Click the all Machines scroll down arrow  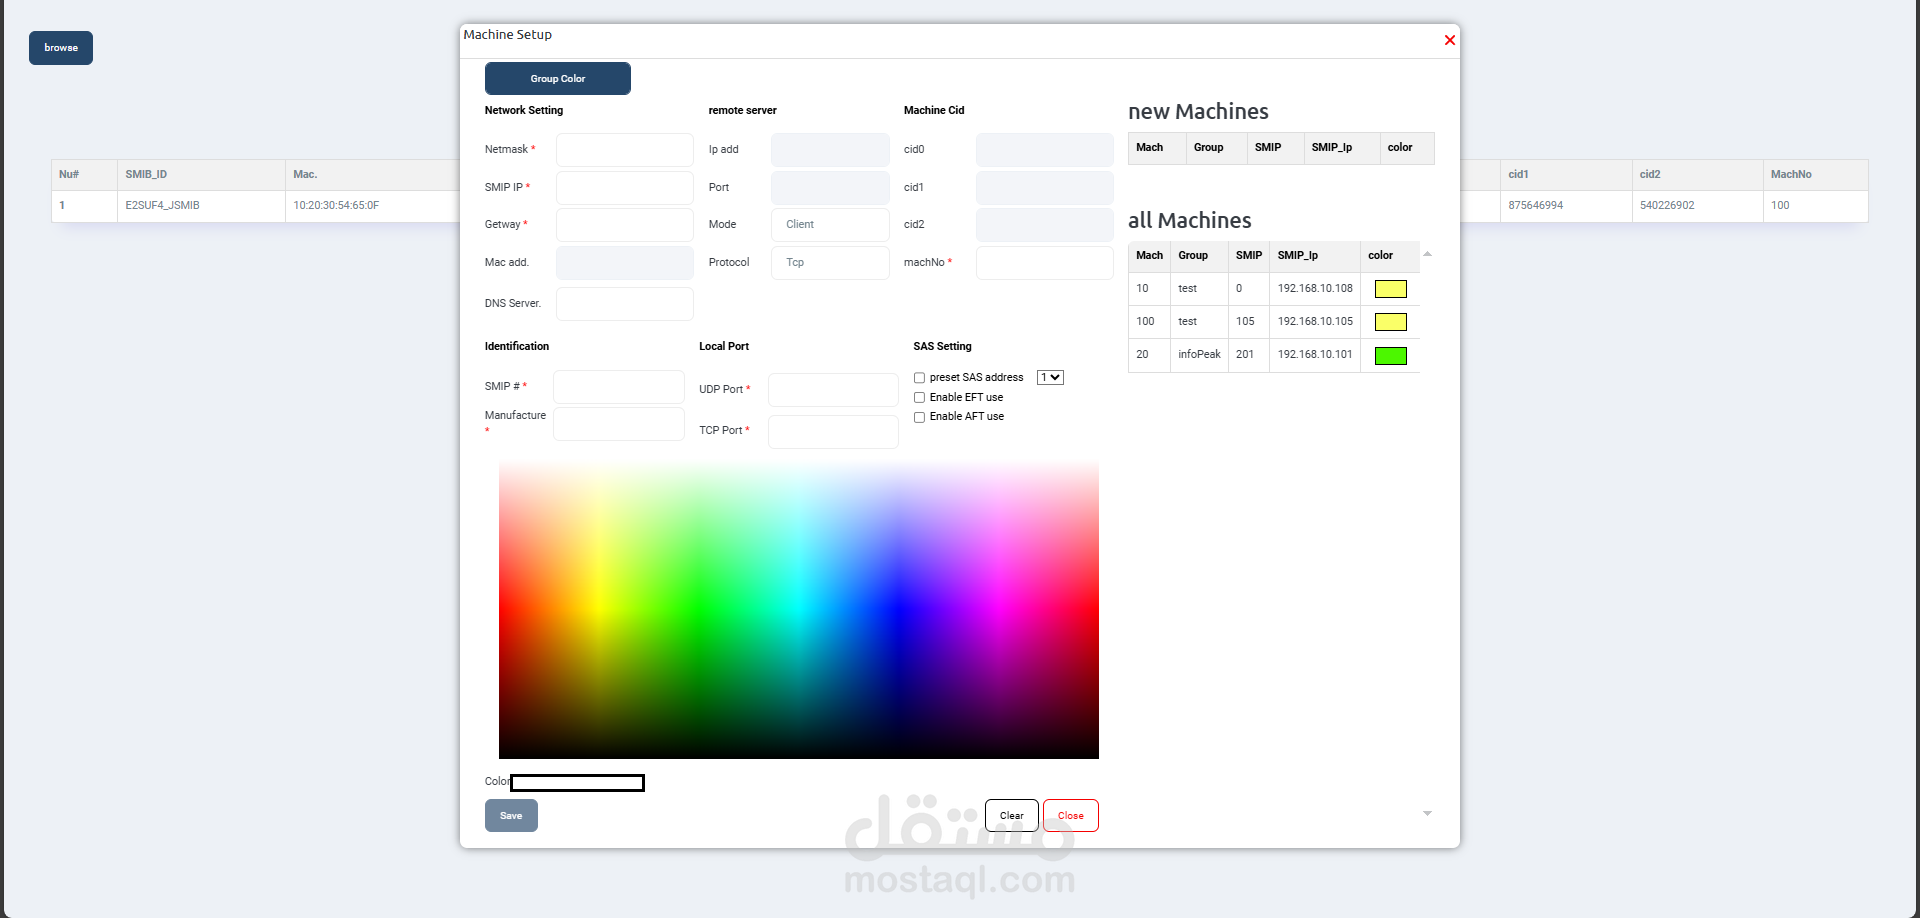click(x=1427, y=814)
